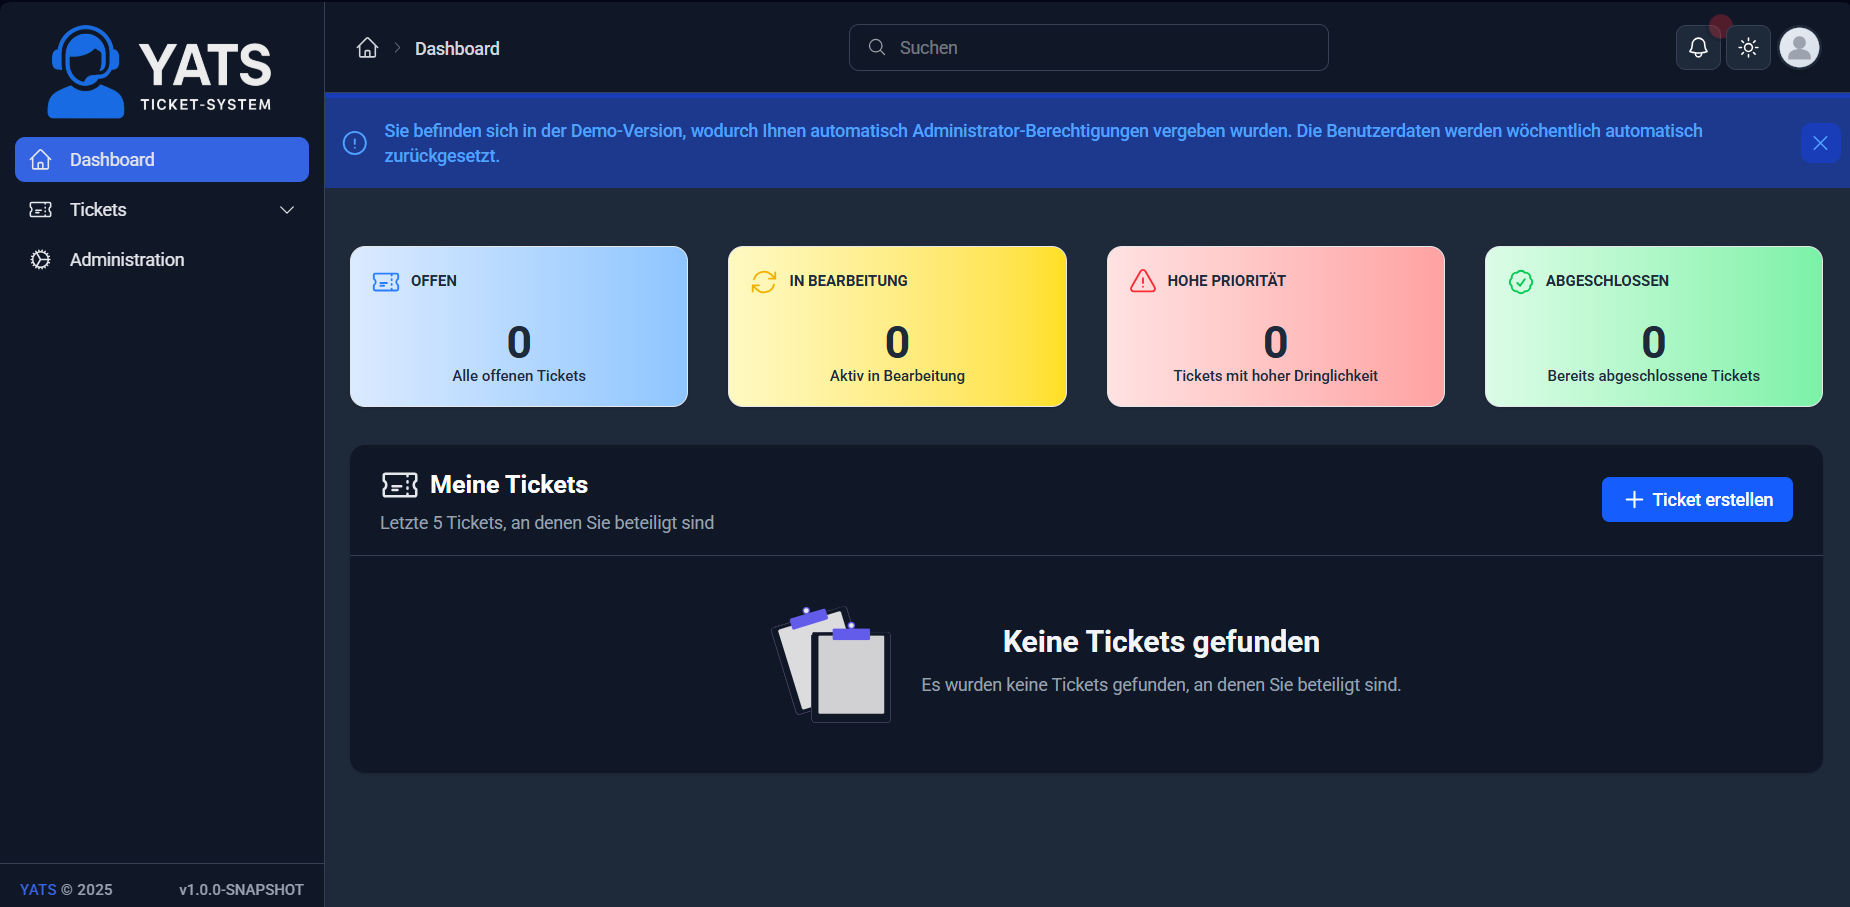The image size is (1850, 907).
Task: Click into the Suchen search field
Action: [1088, 47]
